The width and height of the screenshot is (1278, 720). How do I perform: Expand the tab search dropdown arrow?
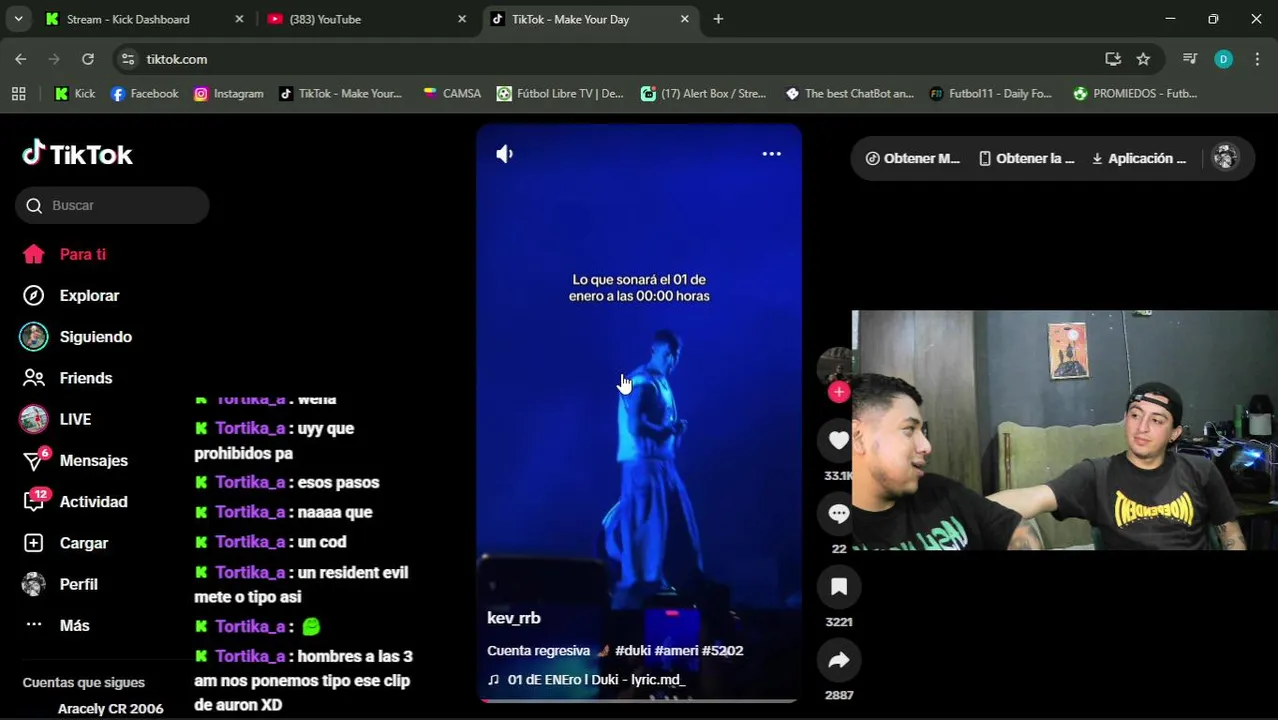coord(18,19)
